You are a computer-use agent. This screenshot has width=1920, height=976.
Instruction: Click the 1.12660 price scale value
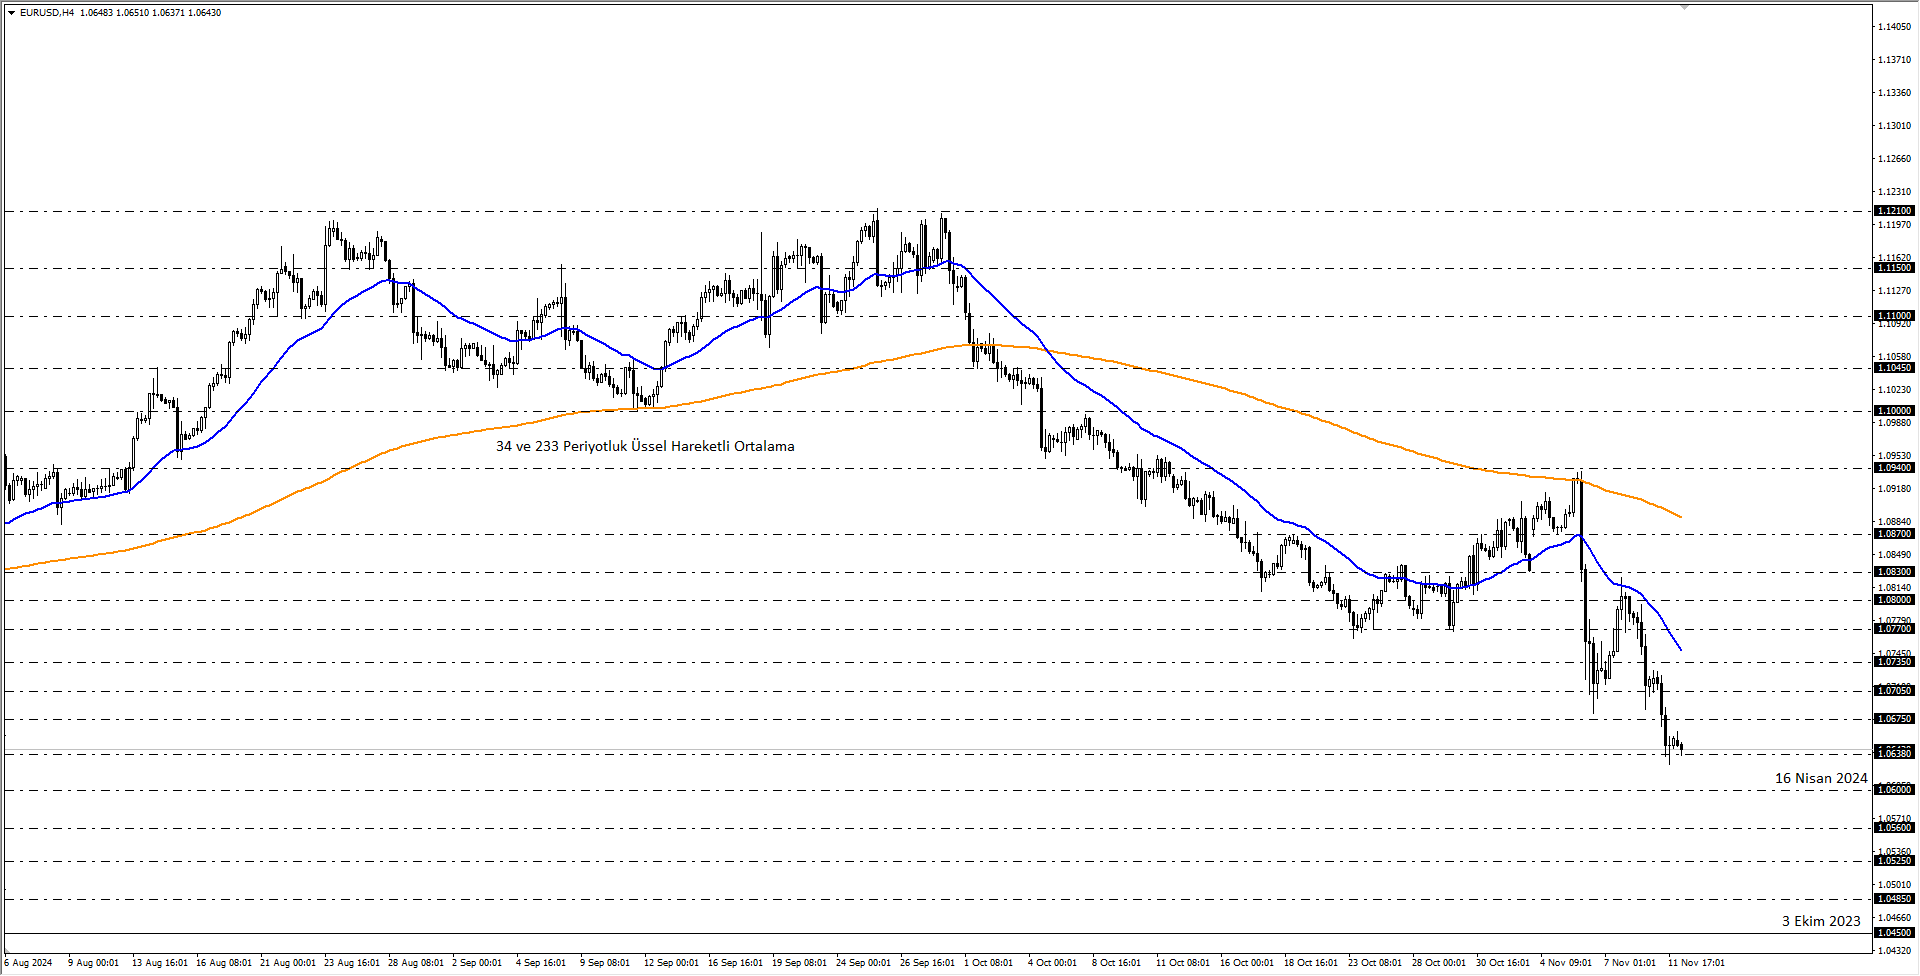coord(1894,159)
